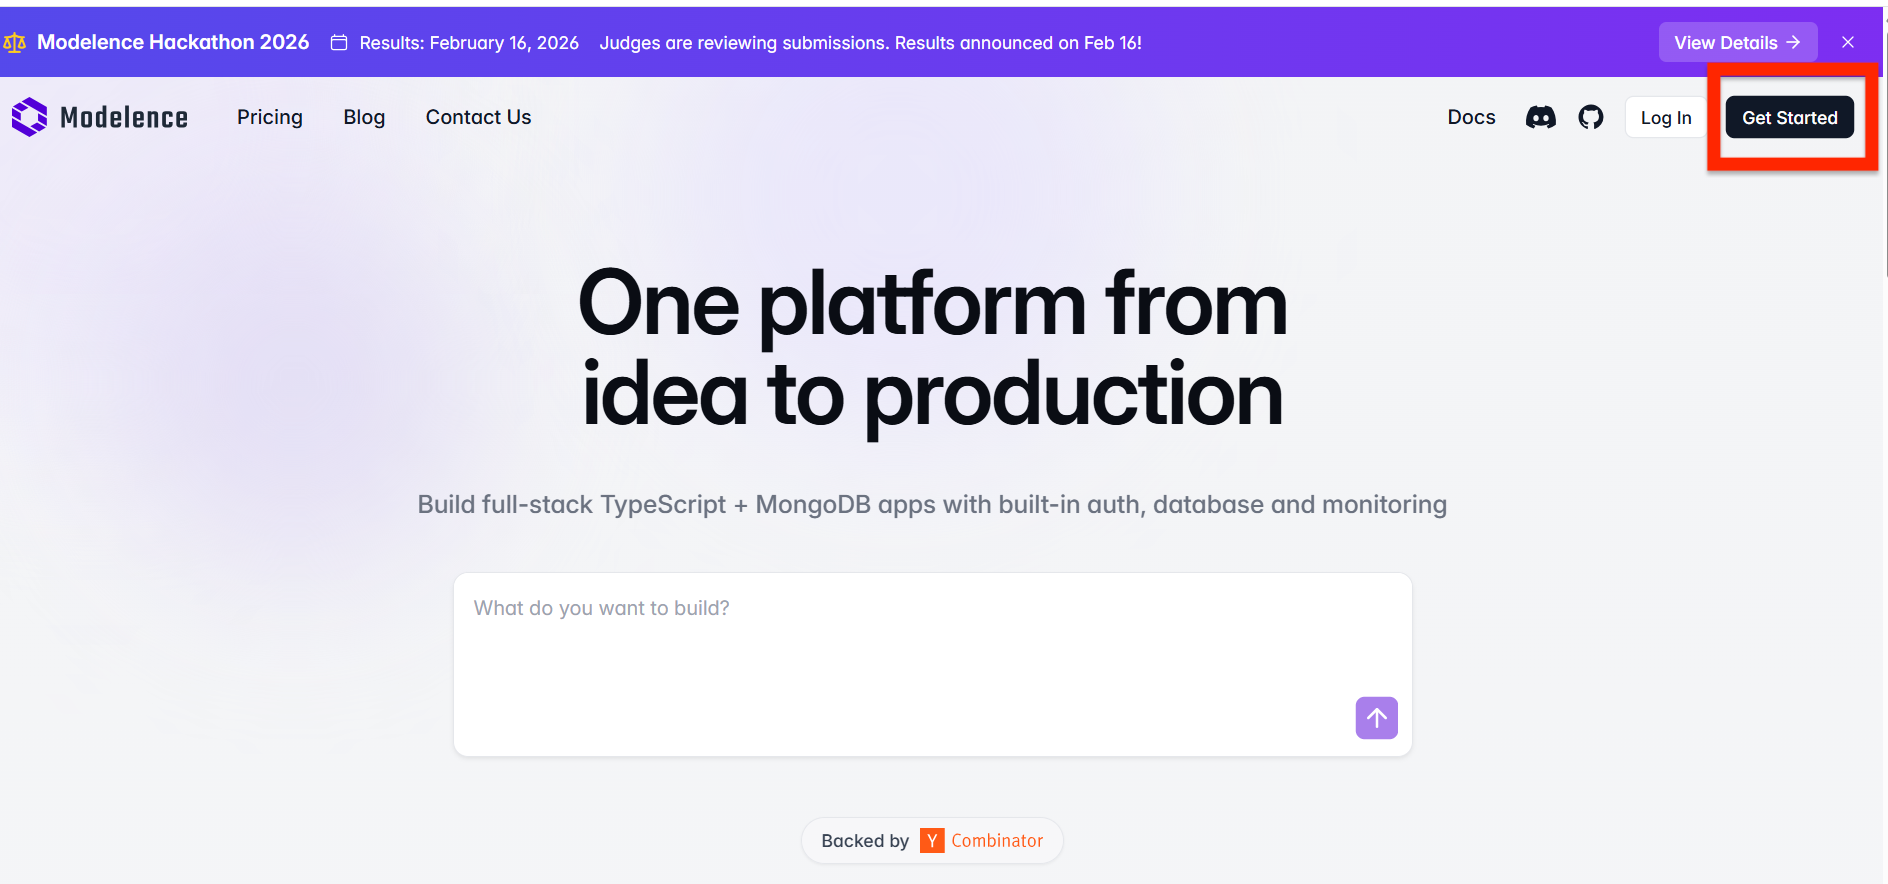Click the Modelence Hackathon 2026 banner title
Viewport: 1888px width, 884px height.
[173, 42]
